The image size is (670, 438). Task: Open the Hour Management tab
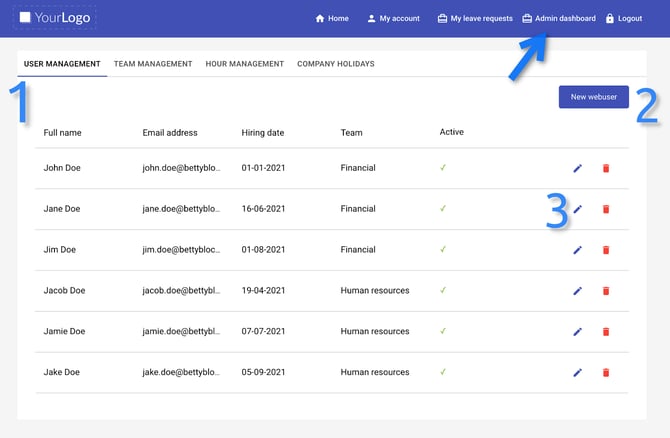pyautogui.click(x=244, y=64)
